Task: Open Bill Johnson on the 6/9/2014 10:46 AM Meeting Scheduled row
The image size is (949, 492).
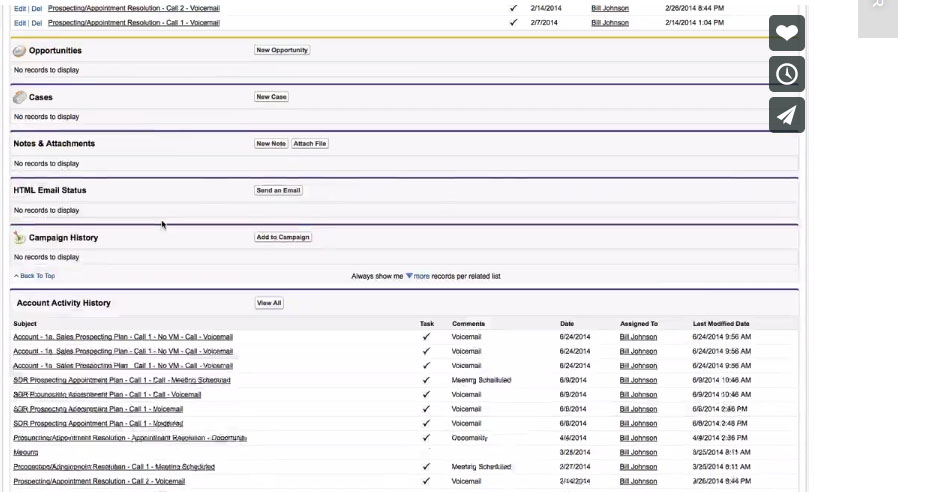Action: [639, 381]
